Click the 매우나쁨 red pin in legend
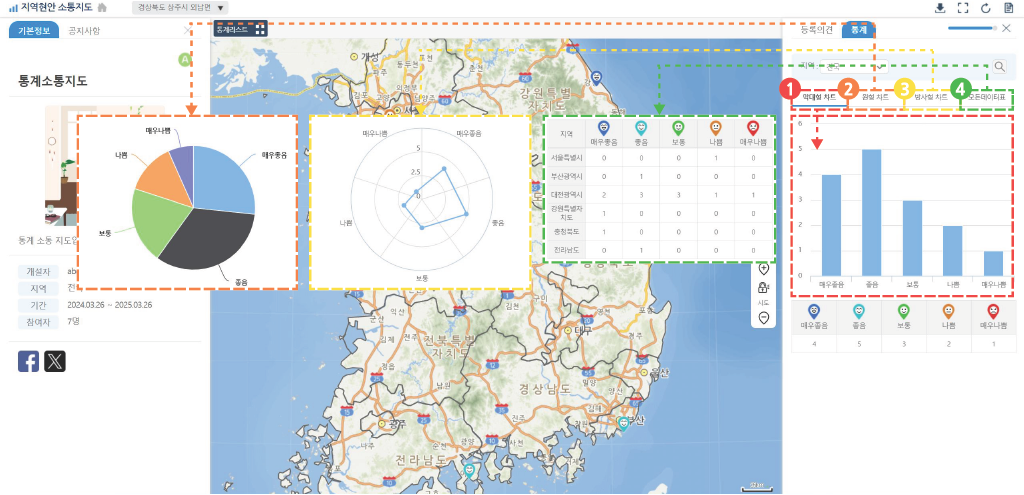 tap(993, 311)
